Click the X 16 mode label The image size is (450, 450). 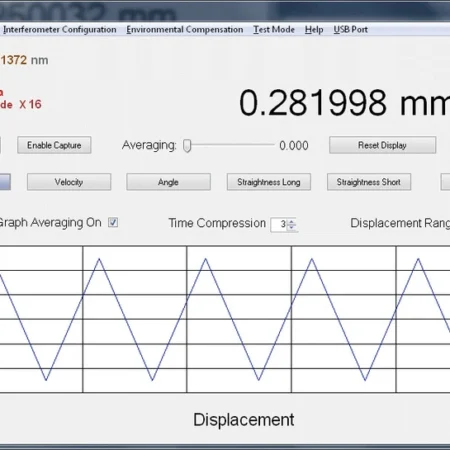click(30, 104)
